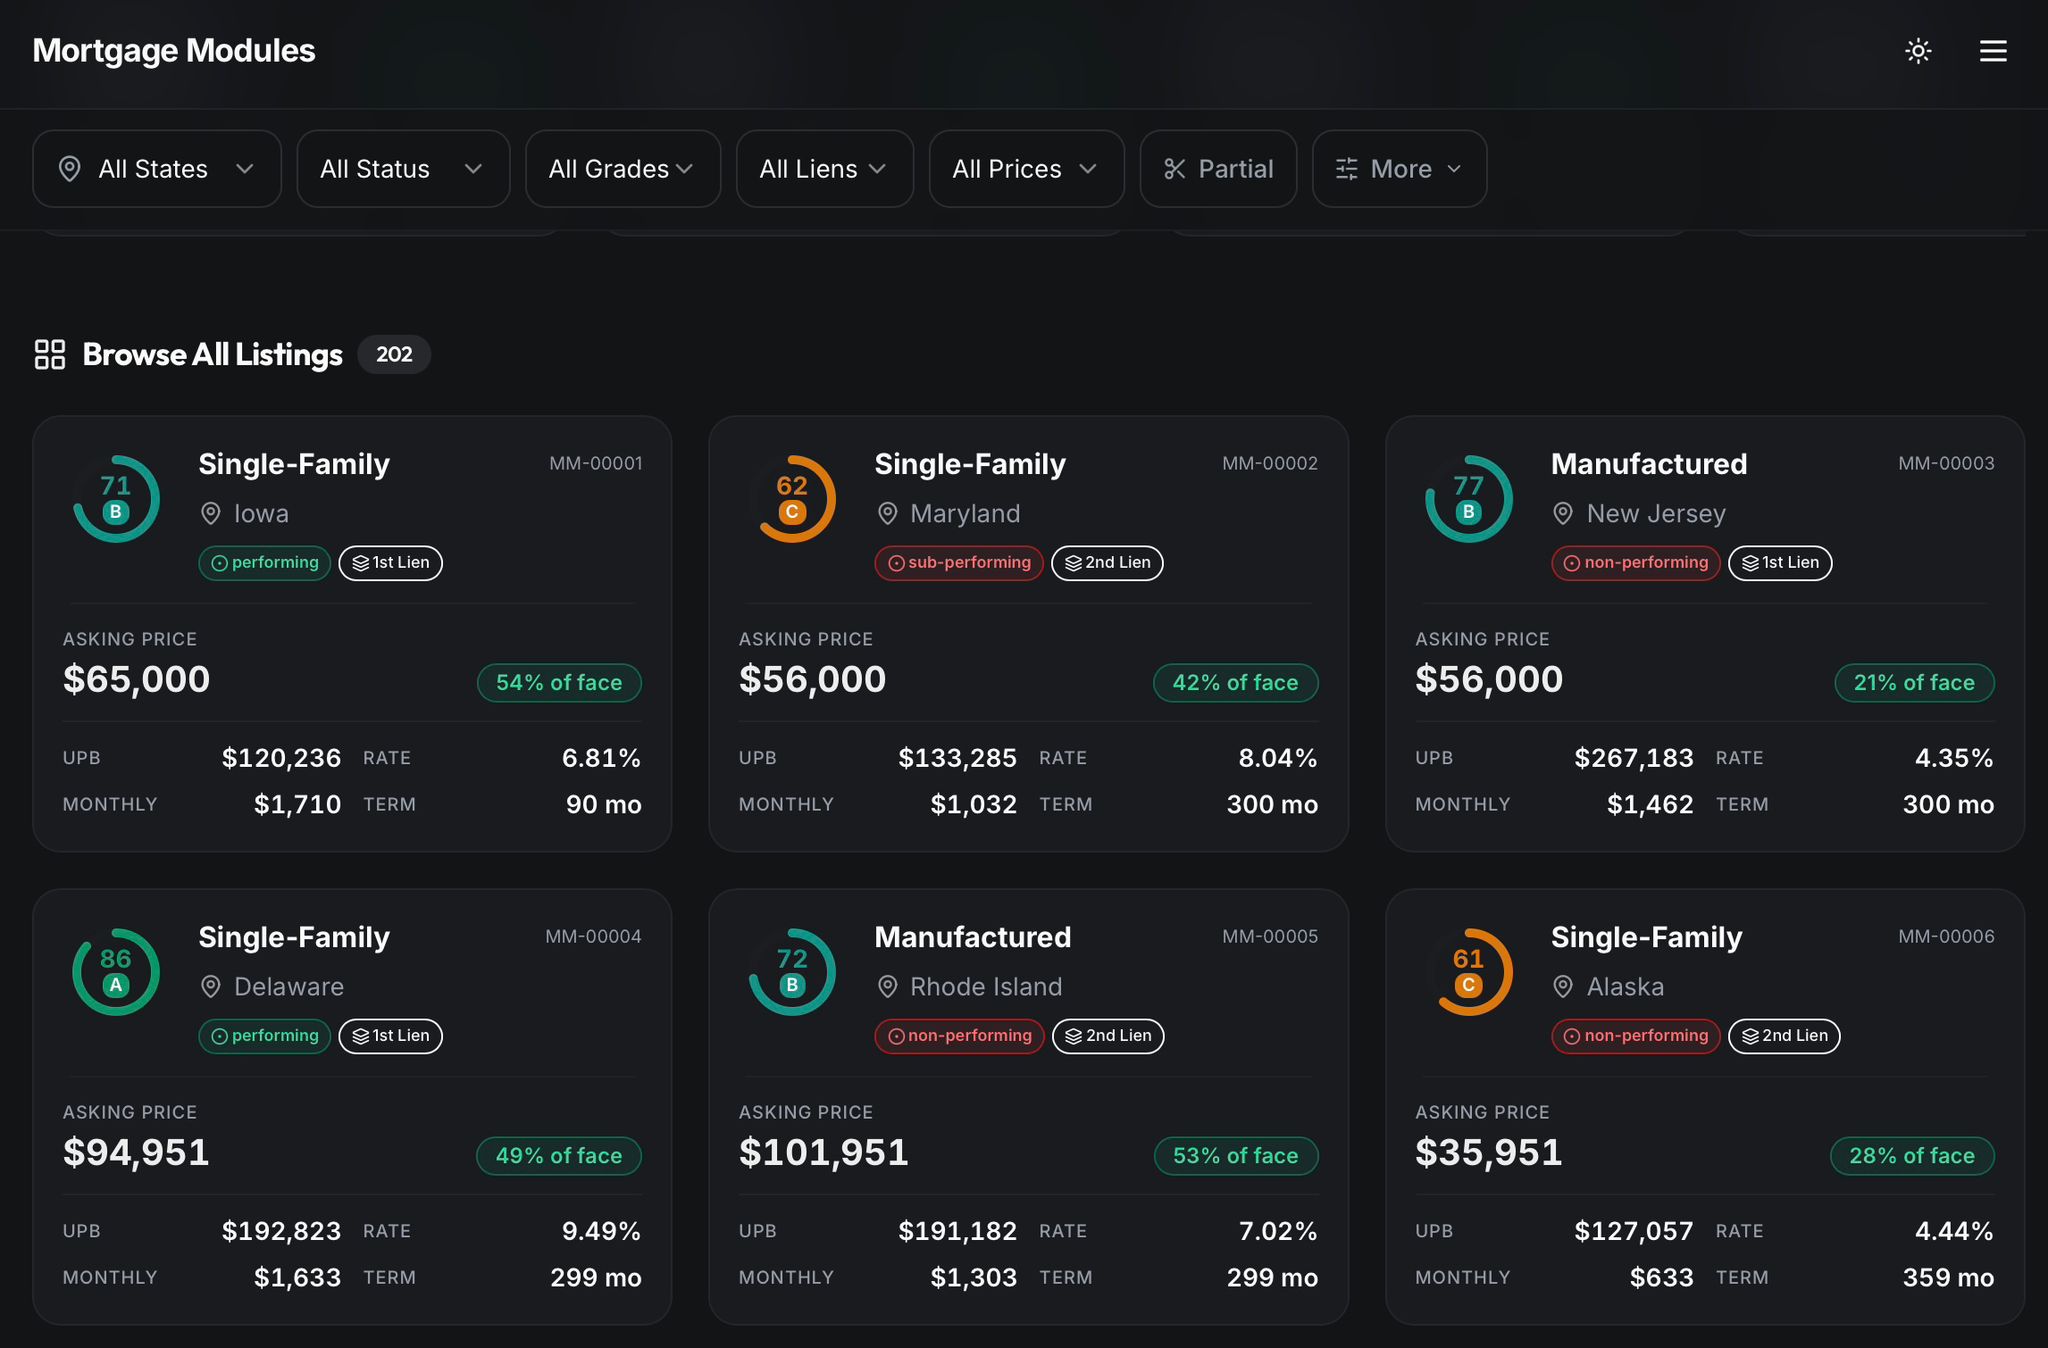Click the 9.49% rate value
Screen dimensions: 2048x1348
tap(601, 1231)
